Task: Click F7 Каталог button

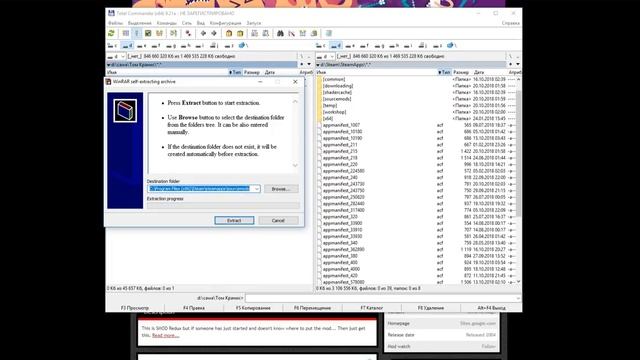Action: click(x=371, y=308)
